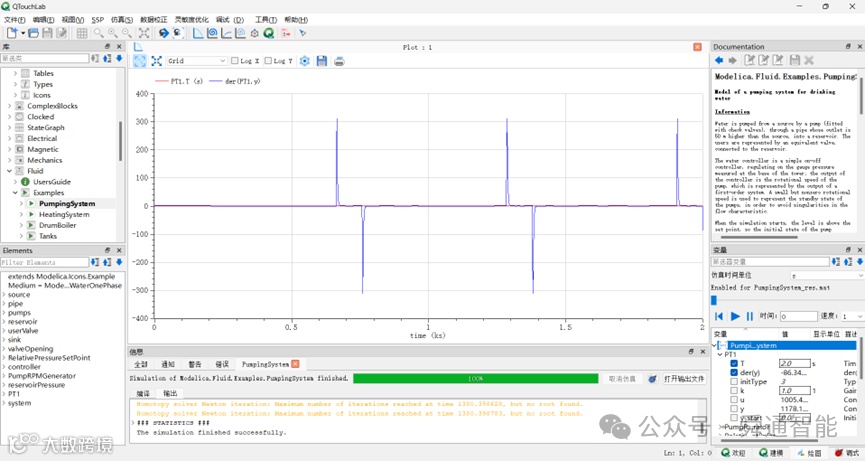Screen dimensions: 865x461
Task: Uncheck variable T in PT1
Action: [x=734, y=363]
